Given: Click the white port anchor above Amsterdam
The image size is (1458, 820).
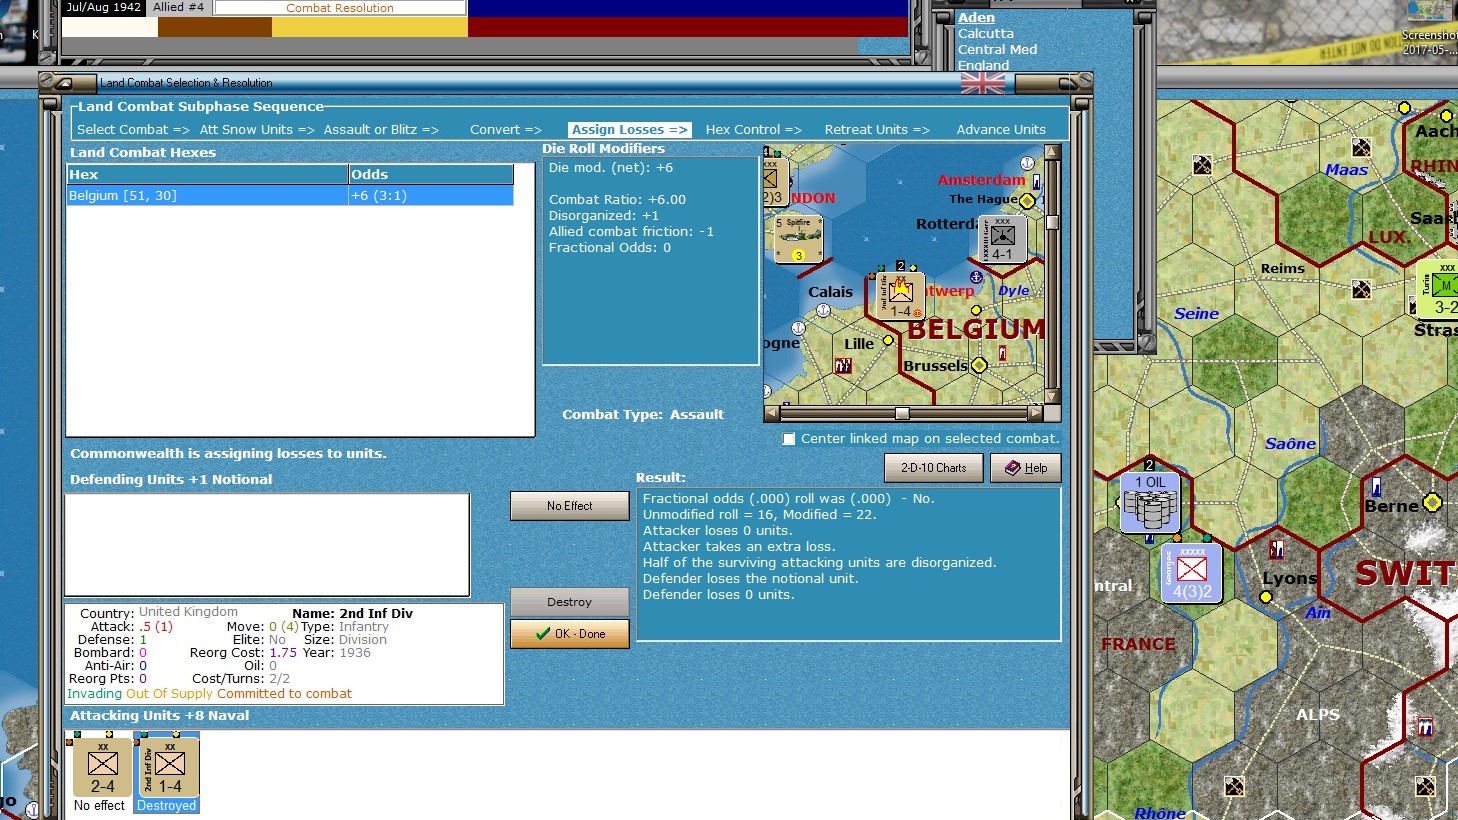Looking at the screenshot, I should click(1026, 163).
